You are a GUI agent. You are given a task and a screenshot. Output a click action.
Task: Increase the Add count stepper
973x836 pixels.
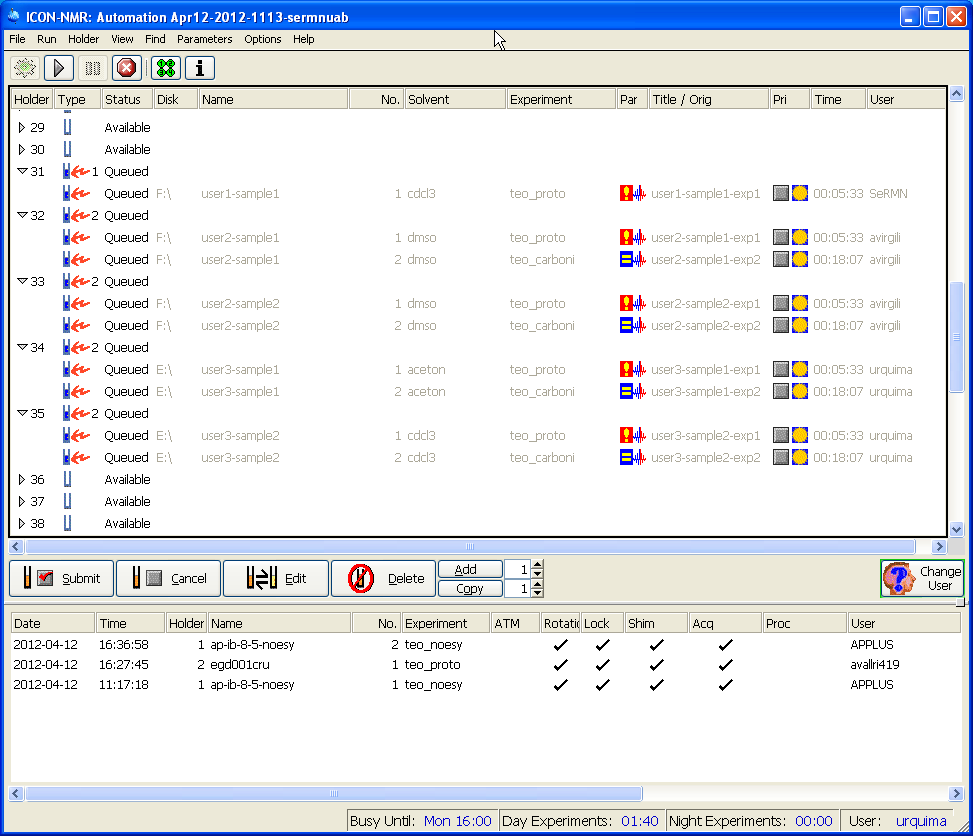click(538, 565)
